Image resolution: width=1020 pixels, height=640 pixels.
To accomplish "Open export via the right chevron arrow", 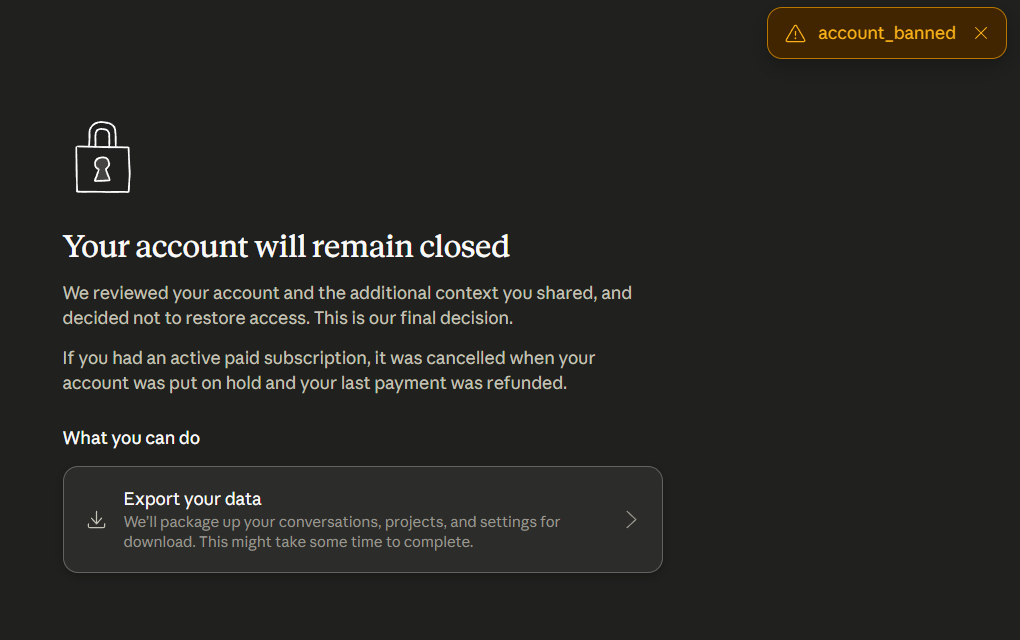I will pos(631,520).
